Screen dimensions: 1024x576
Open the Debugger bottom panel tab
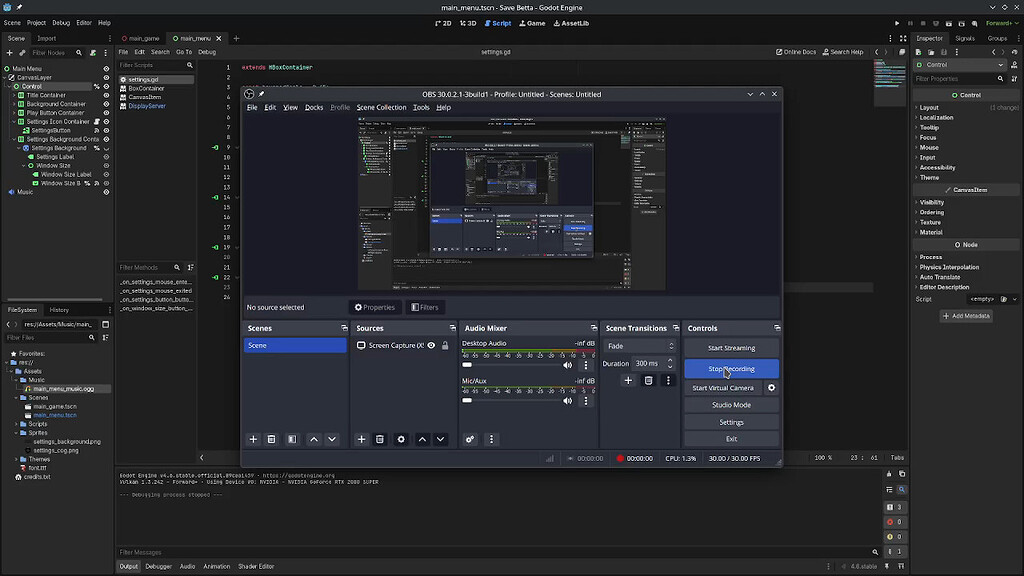(x=159, y=567)
